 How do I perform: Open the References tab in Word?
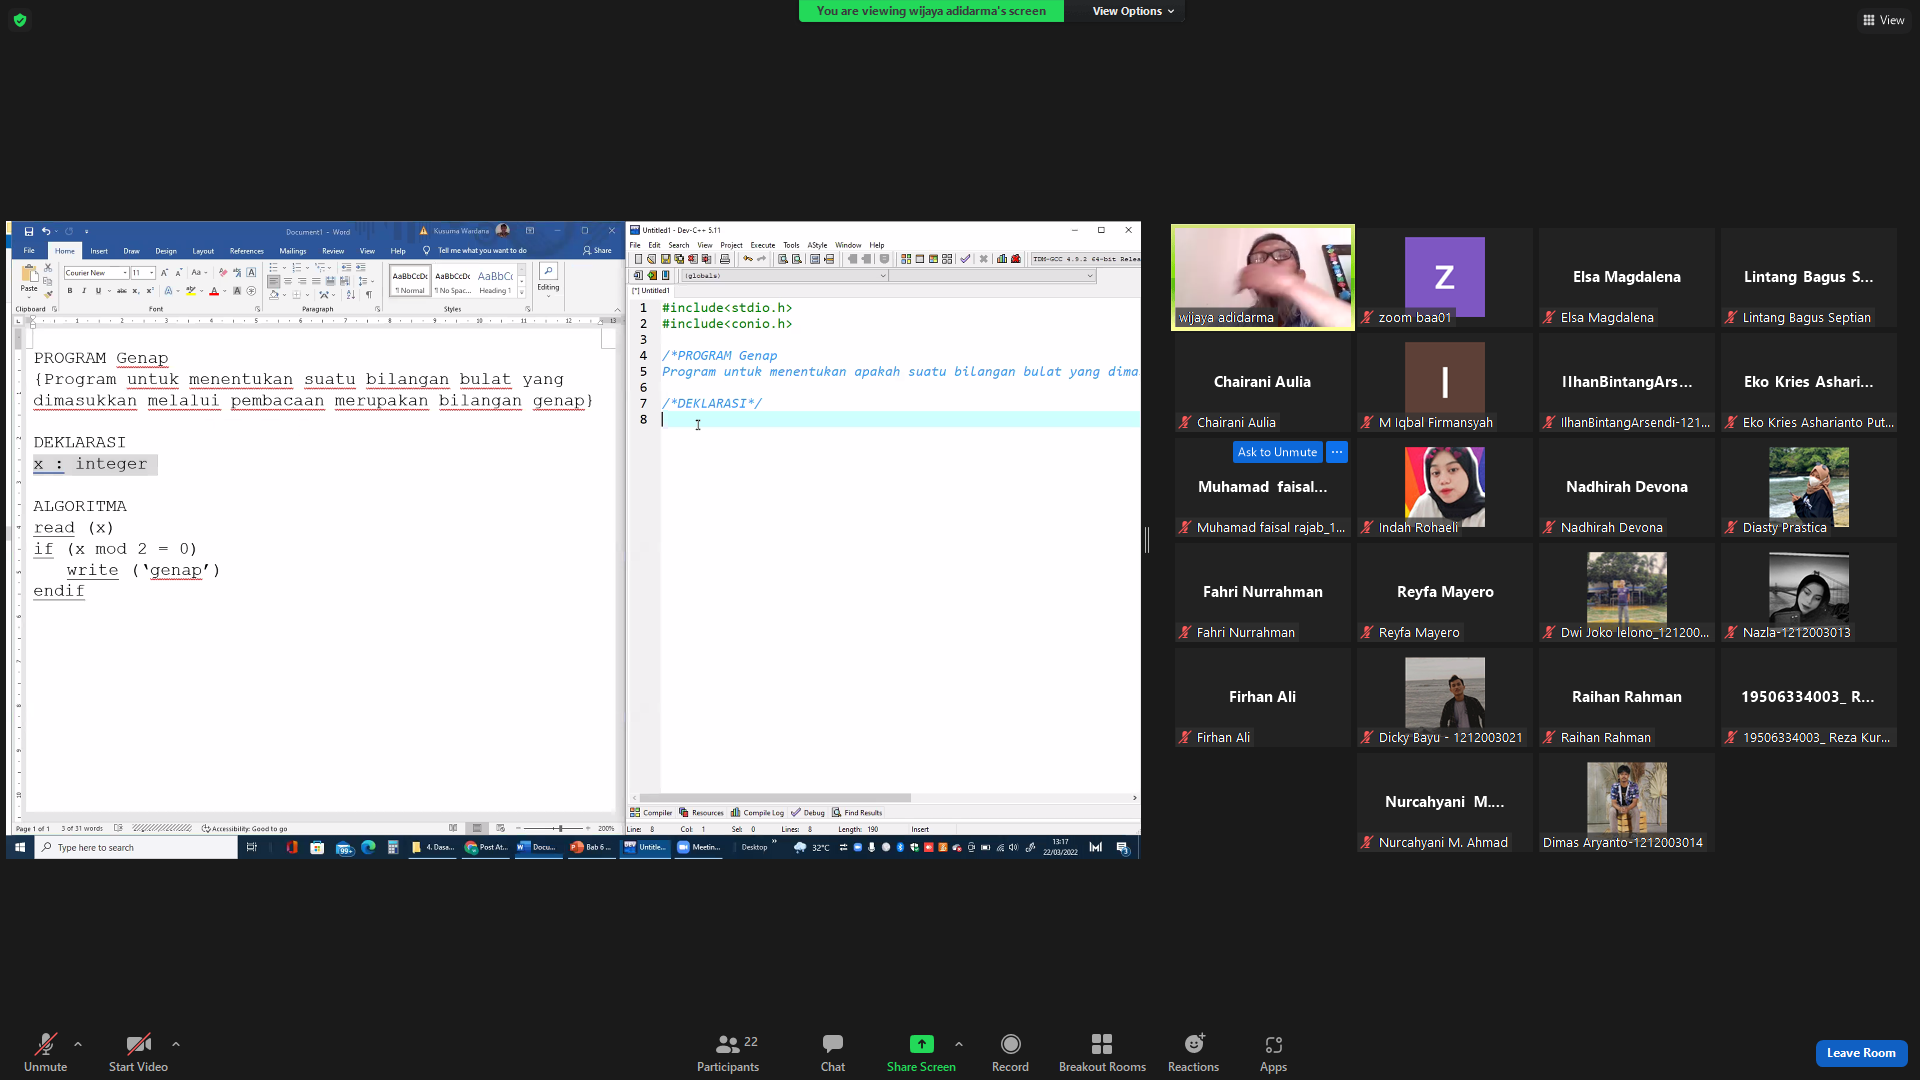(247, 251)
